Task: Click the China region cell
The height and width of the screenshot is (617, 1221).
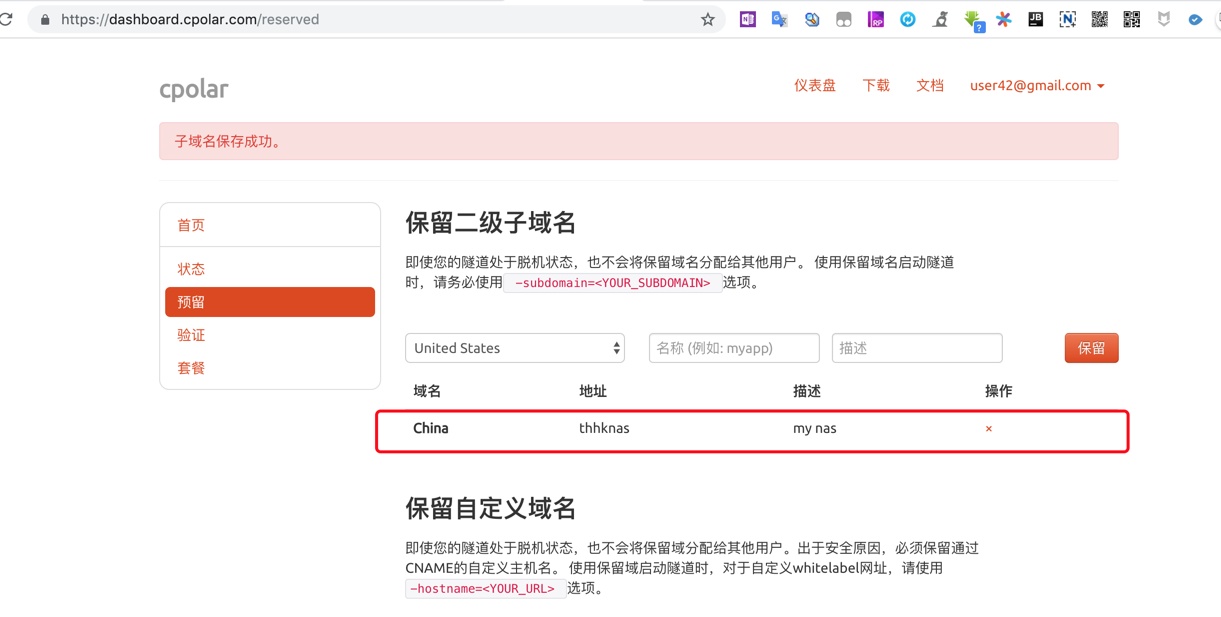Action: tap(431, 428)
